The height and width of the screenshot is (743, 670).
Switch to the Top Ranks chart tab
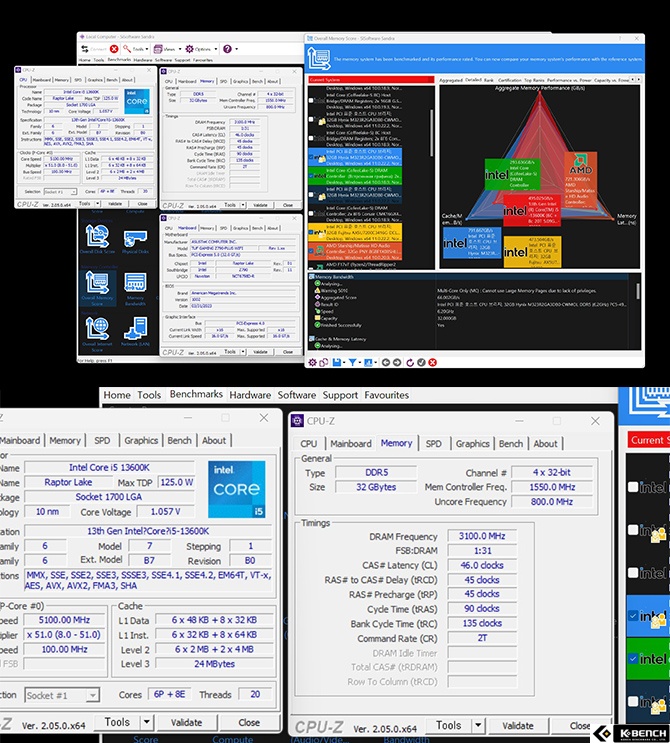[x=534, y=80]
